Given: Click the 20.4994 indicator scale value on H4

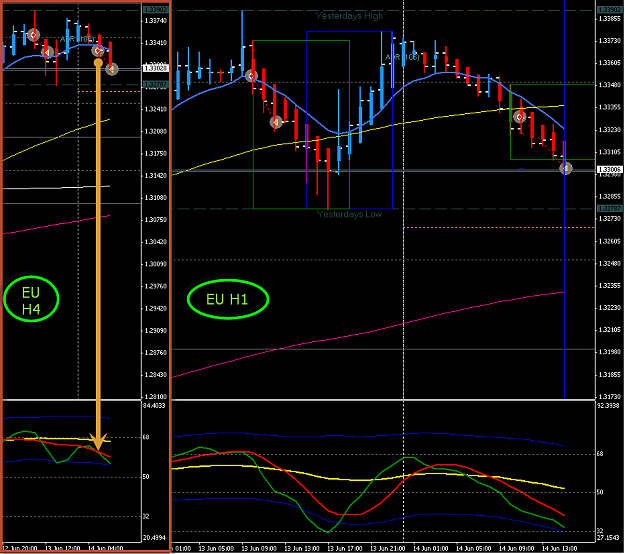Looking at the screenshot, I should (154, 538).
